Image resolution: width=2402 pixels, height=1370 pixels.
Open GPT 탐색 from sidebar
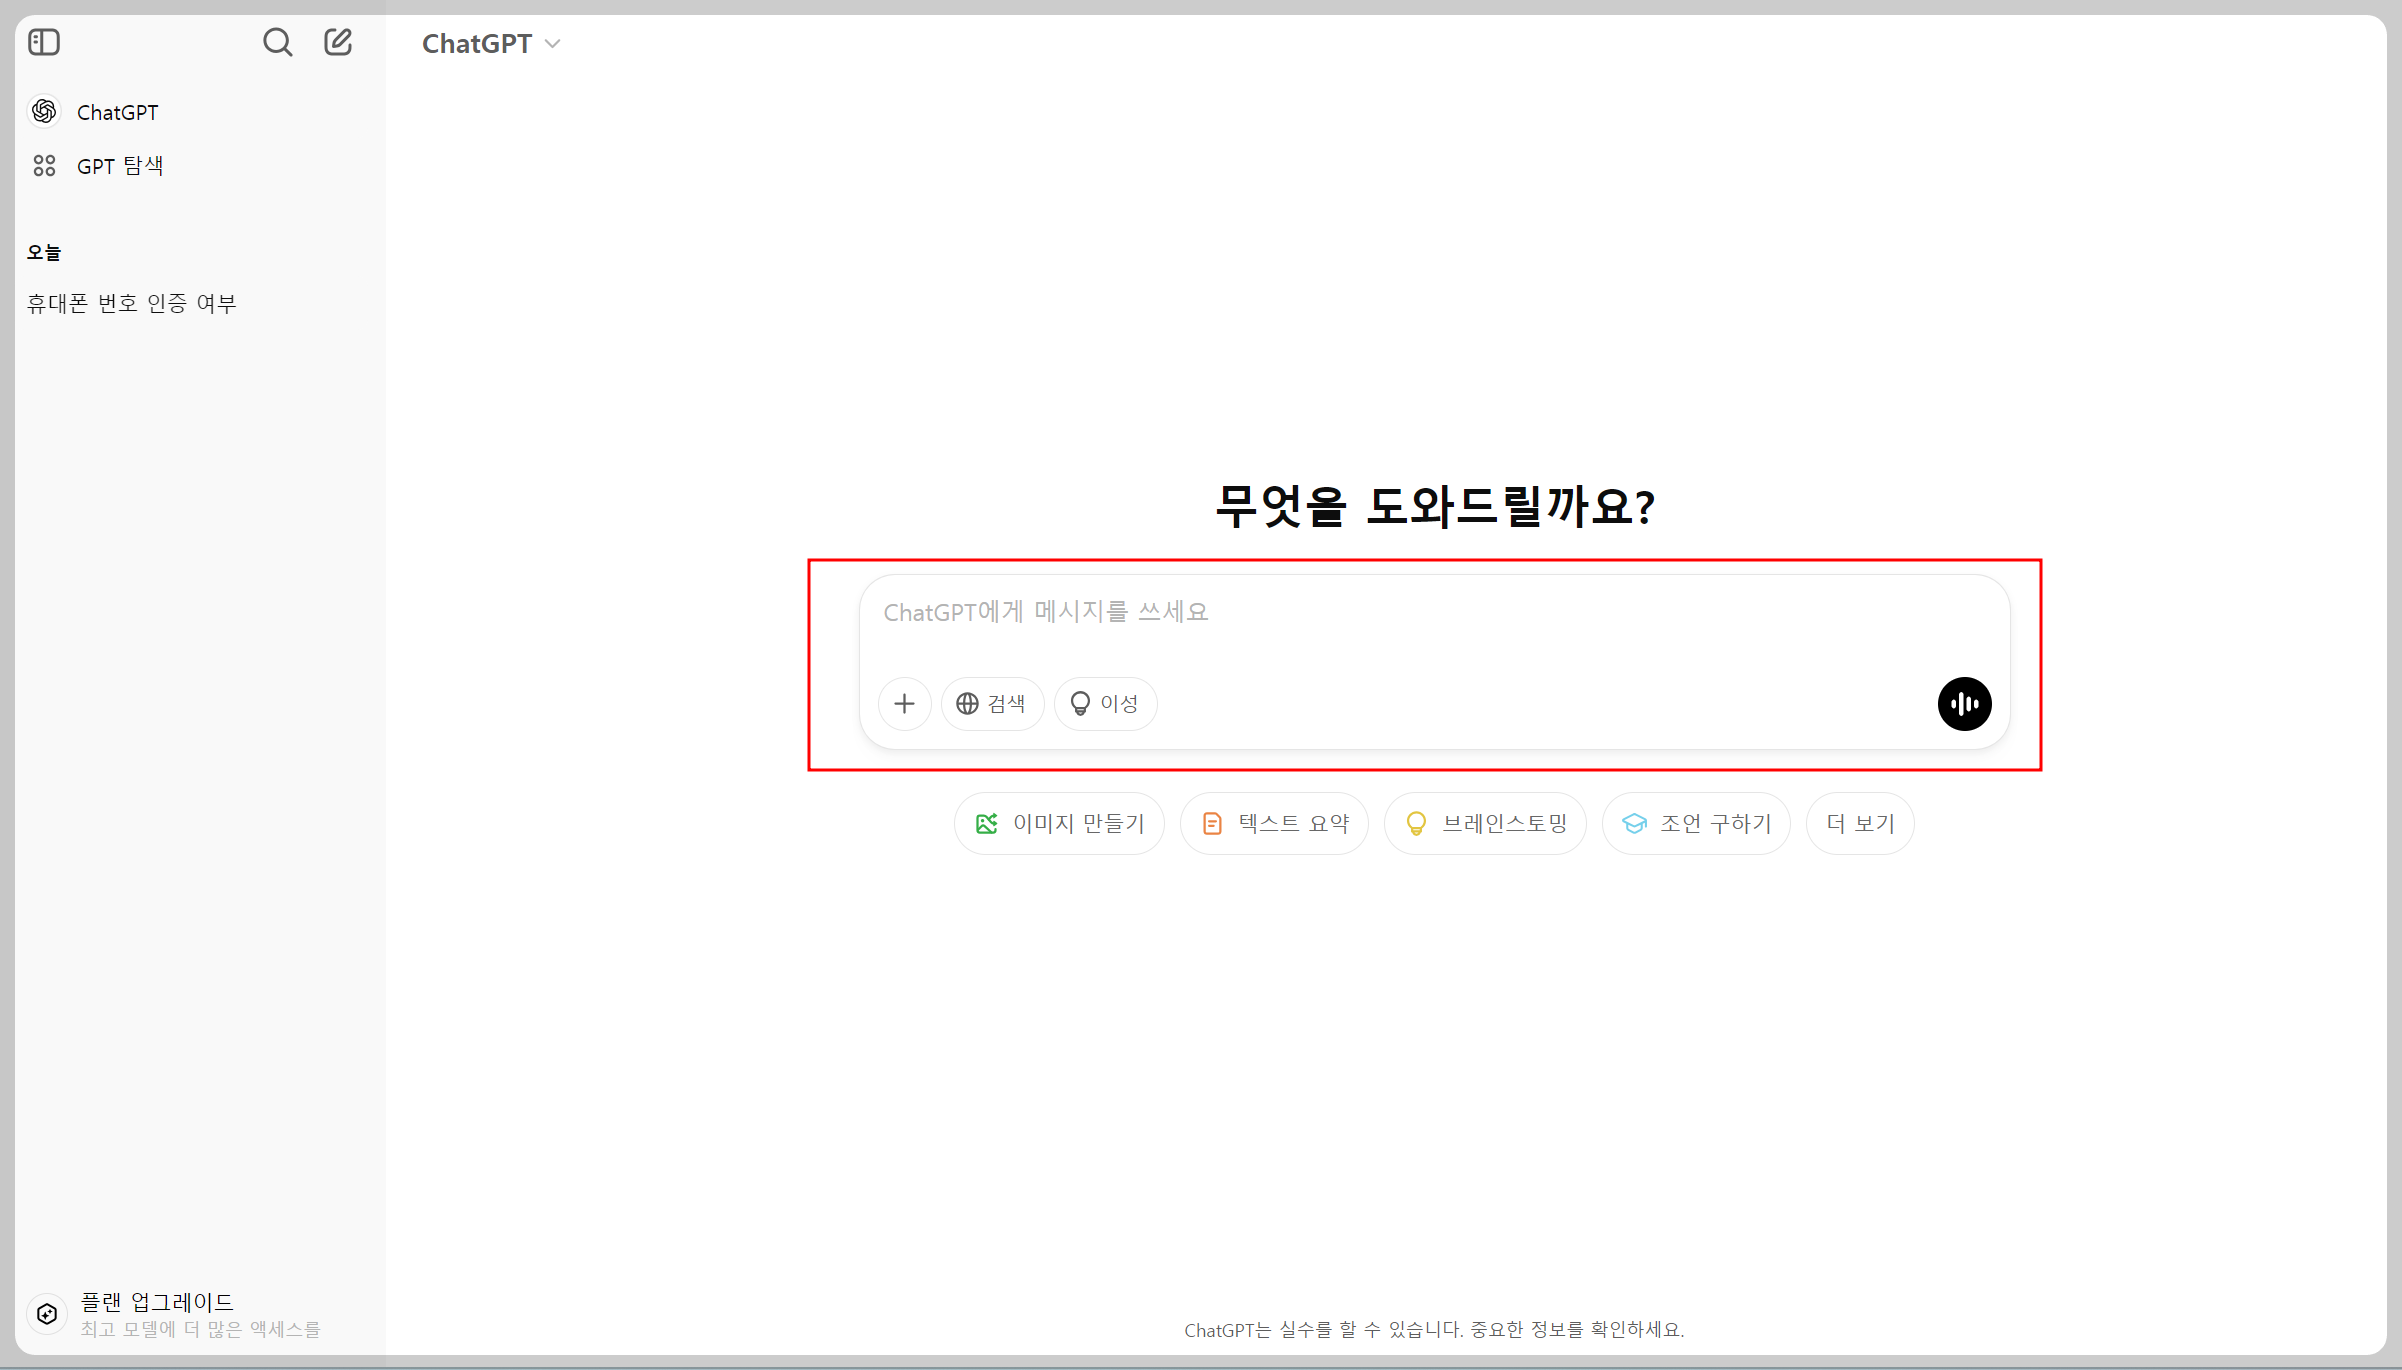click(120, 166)
